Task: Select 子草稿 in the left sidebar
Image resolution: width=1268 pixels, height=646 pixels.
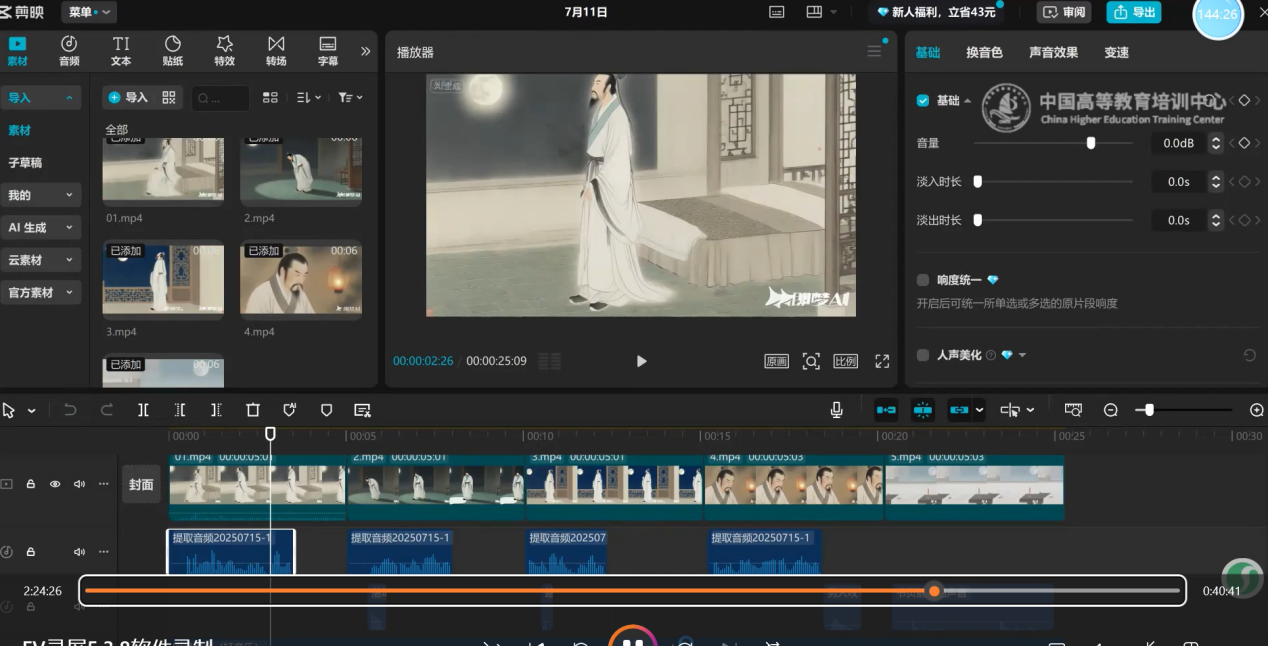Action: 25,162
